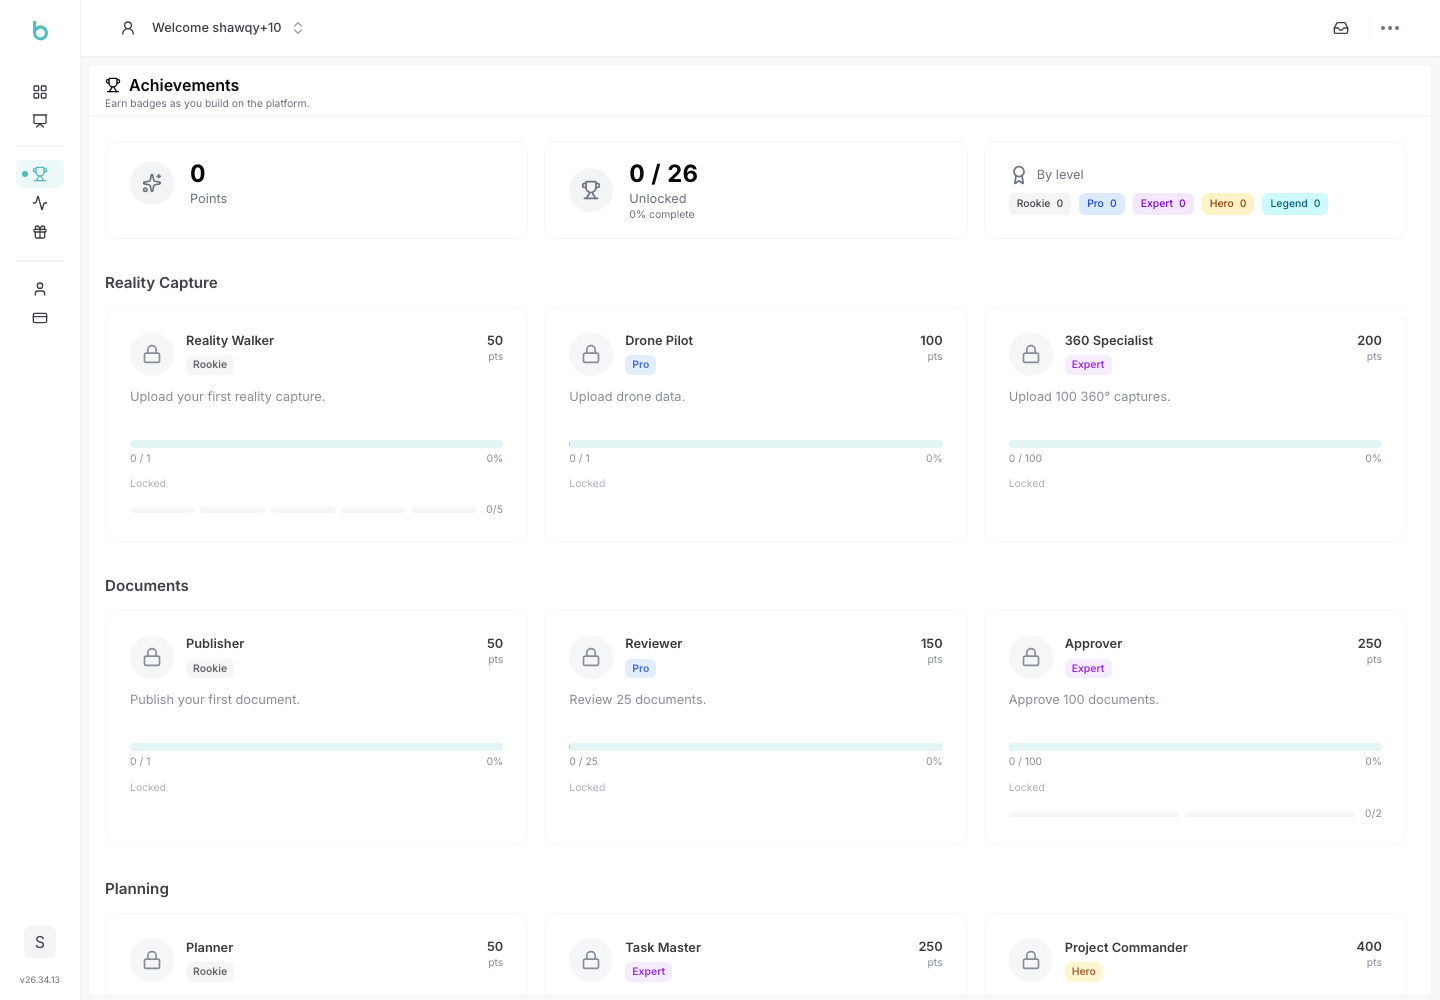This screenshot has width=1440, height=1000.
Task: Click the '0% complete' text
Action: pos(662,215)
